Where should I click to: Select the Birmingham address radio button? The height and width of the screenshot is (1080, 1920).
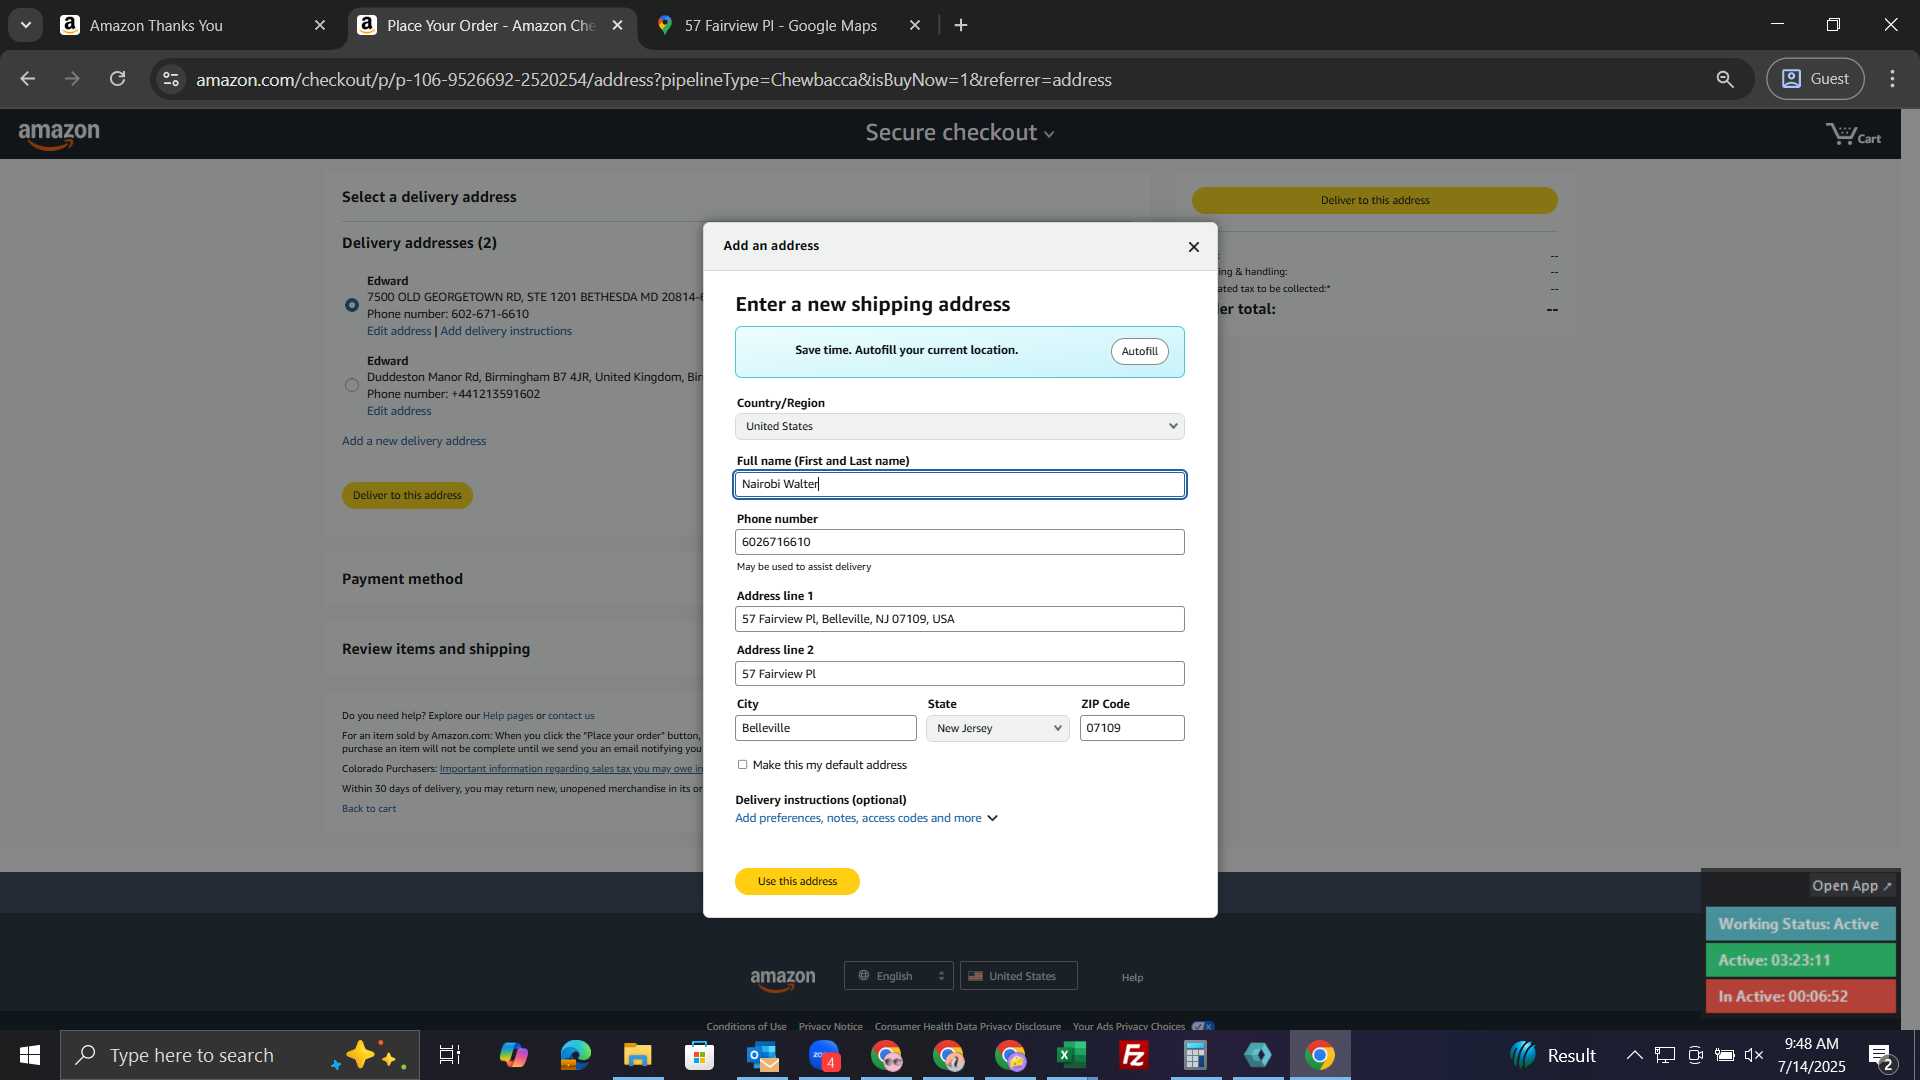[x=352, y=385]
